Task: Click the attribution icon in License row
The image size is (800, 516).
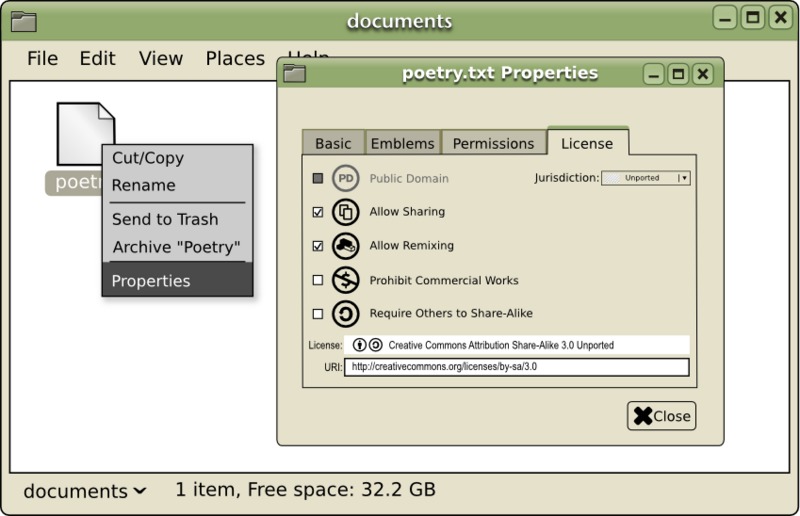Action: (x=360, y=345)
